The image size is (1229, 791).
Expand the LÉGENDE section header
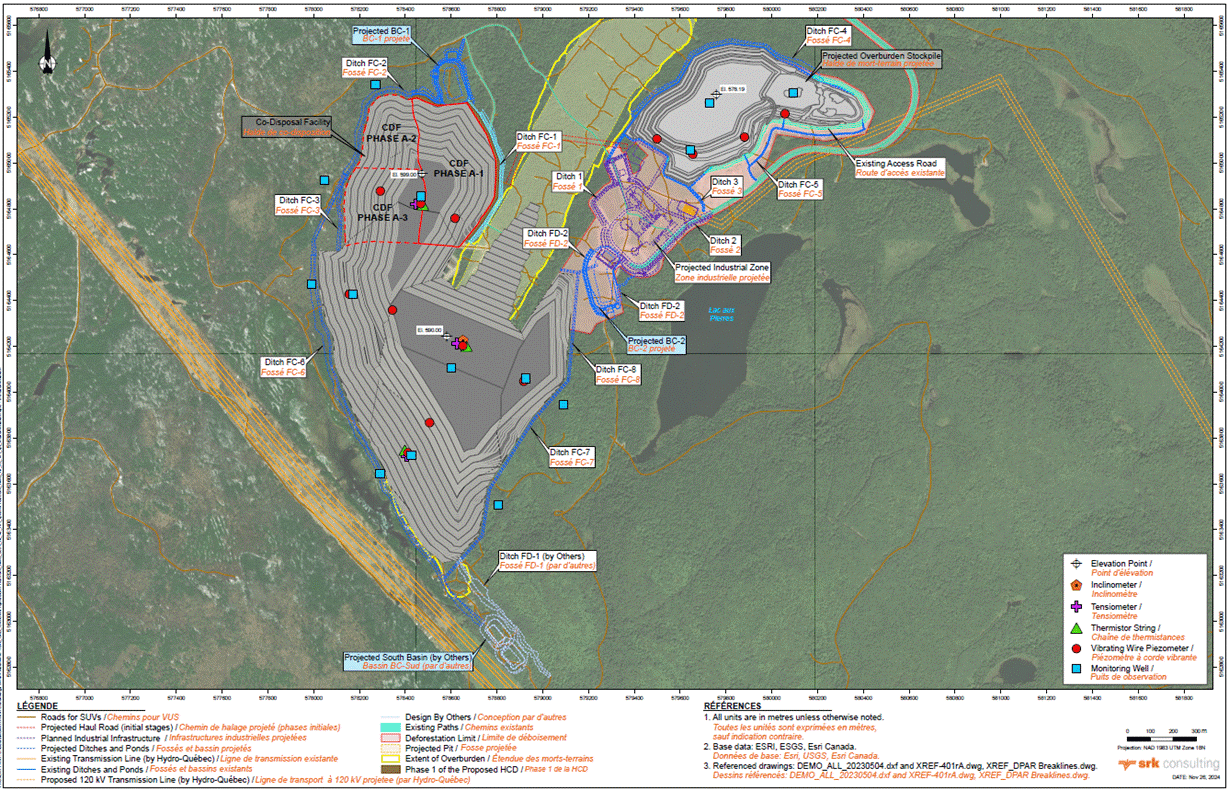coord(36,707)
